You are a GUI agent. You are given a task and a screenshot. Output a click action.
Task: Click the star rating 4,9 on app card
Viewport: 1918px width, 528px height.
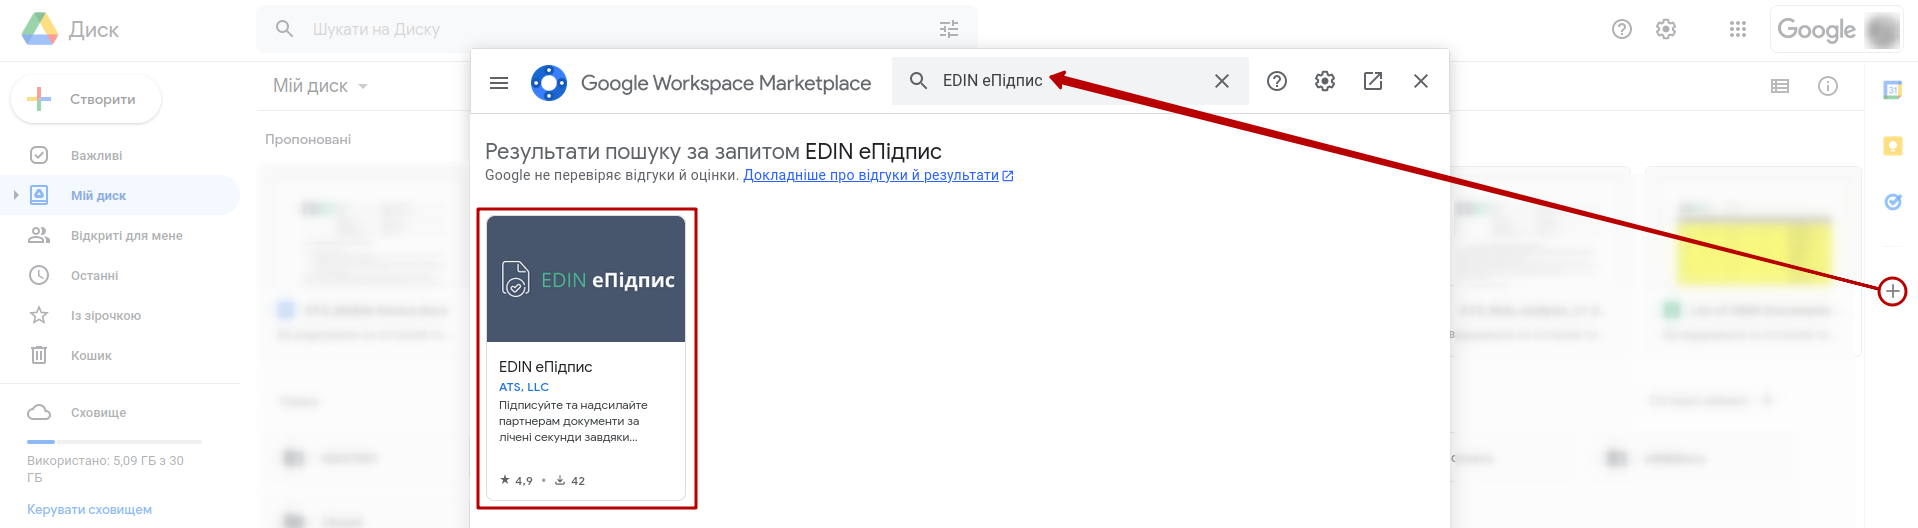516,481
